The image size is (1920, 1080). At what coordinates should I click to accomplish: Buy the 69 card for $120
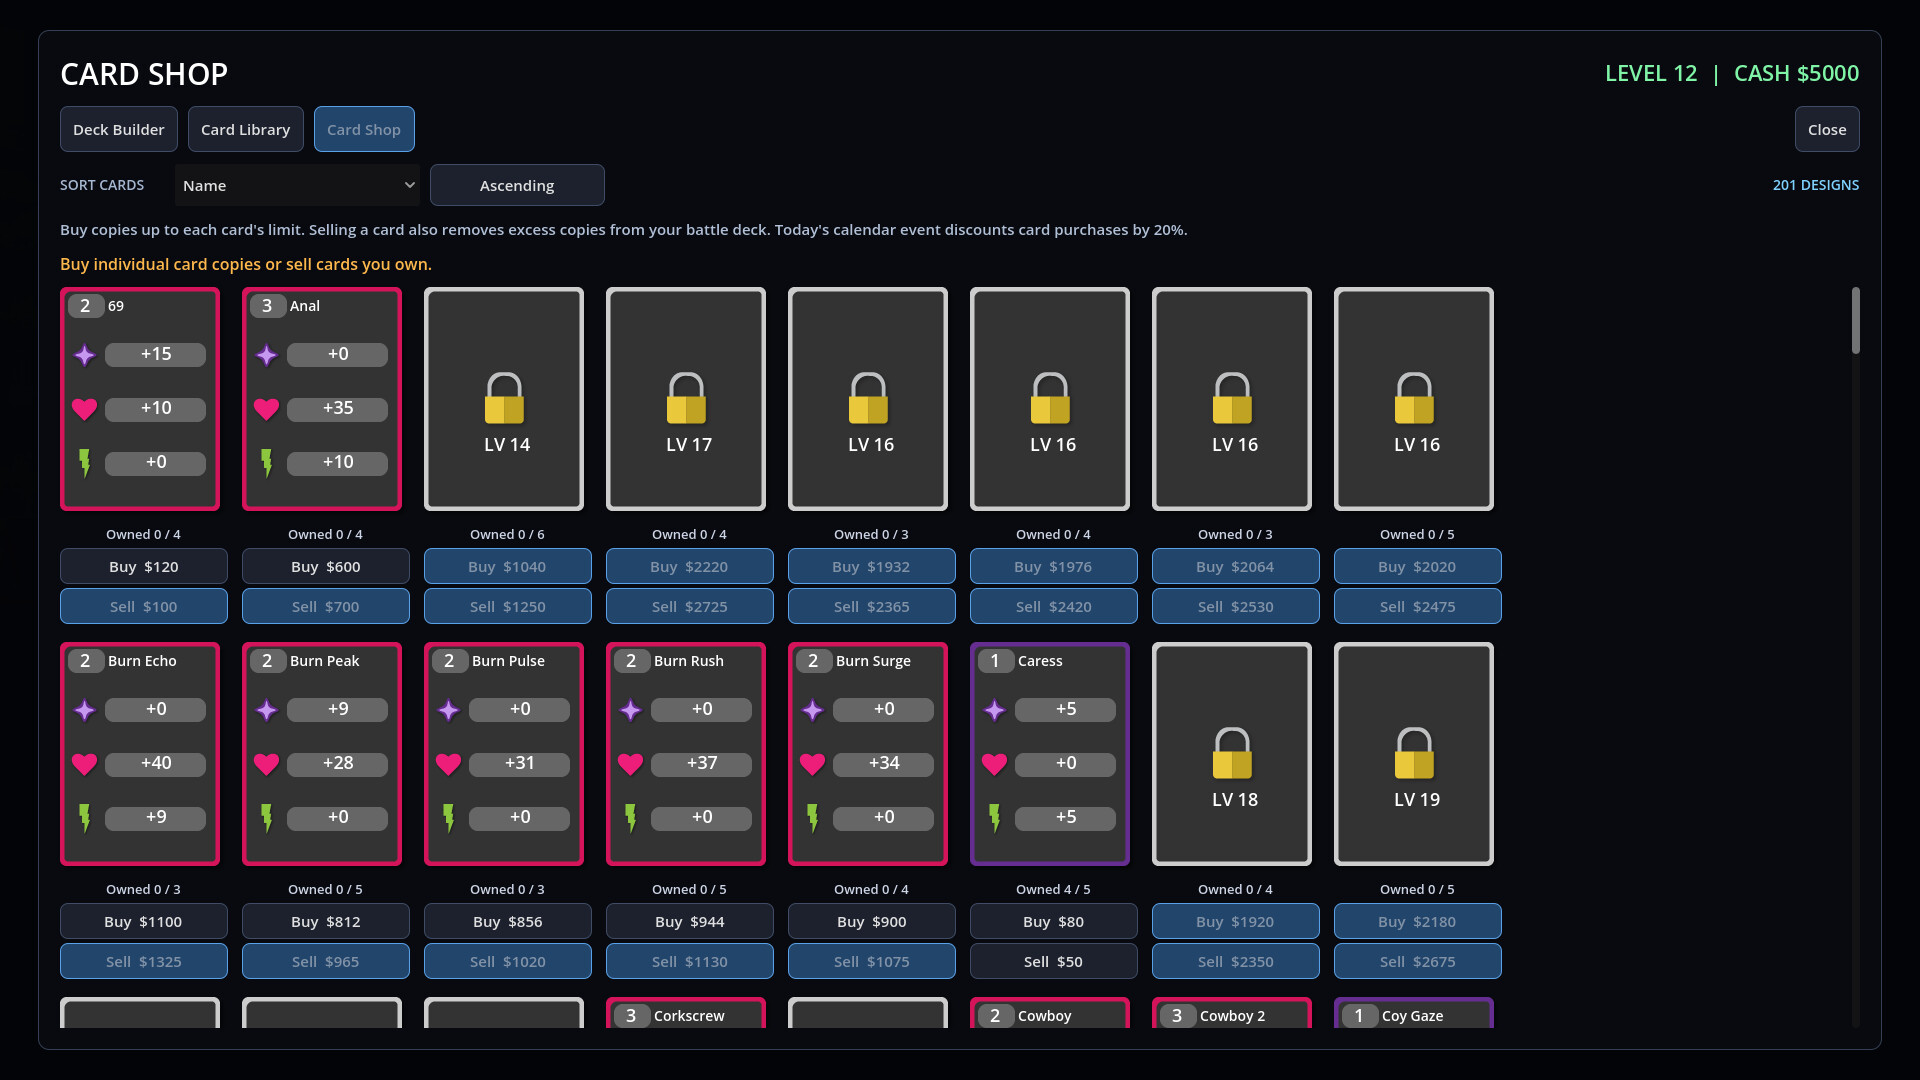[144, 566]
